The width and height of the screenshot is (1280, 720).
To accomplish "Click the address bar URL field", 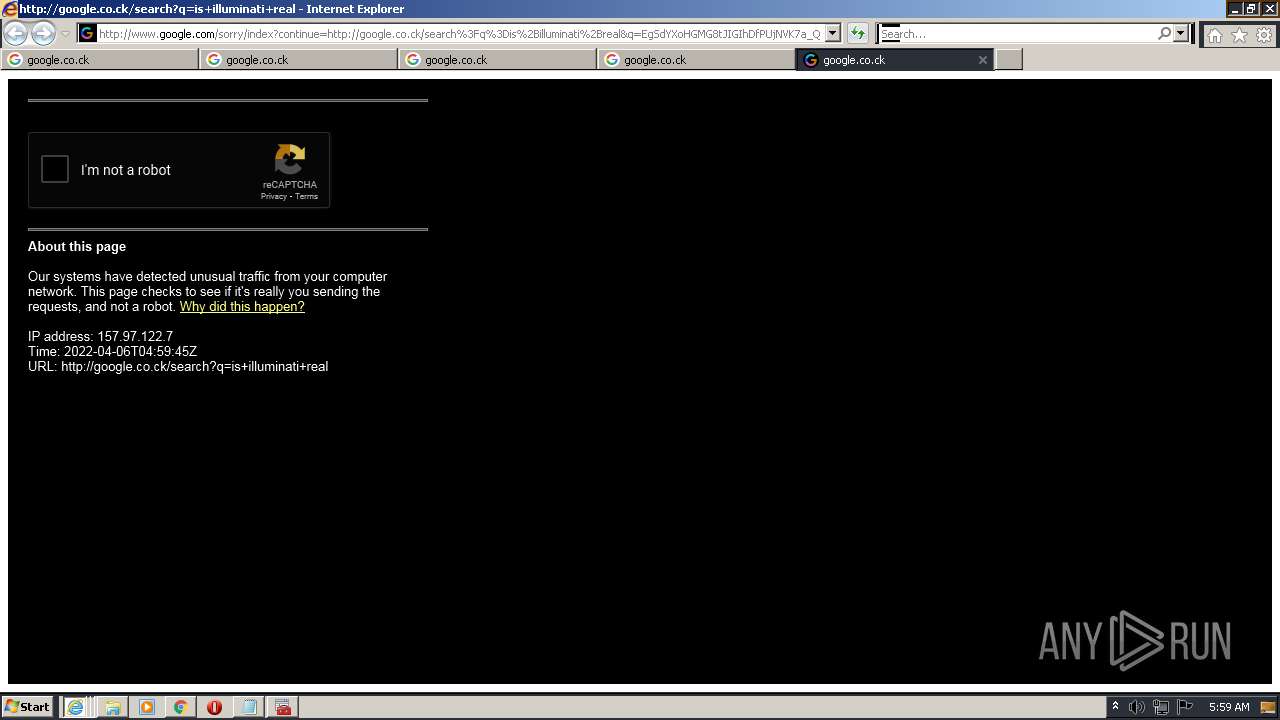I will coord(460,34).
